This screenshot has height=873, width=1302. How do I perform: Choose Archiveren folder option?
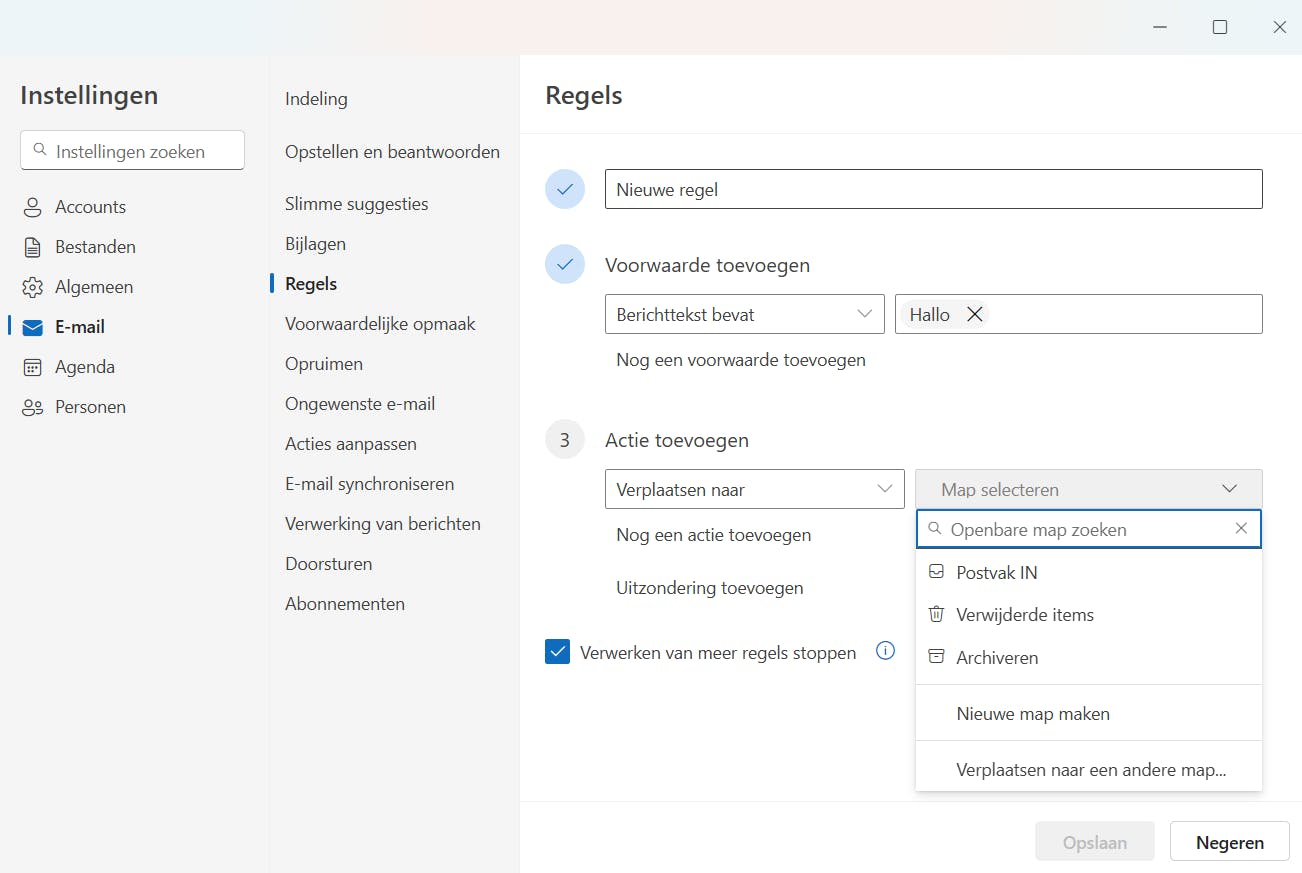click(x=996, y=658)
